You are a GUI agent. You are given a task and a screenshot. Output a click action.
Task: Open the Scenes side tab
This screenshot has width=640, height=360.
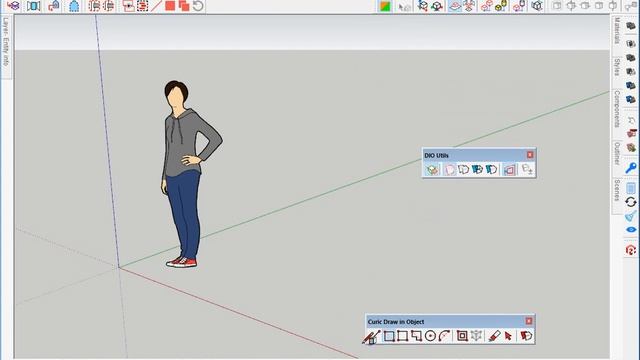(x=617, y=191)
